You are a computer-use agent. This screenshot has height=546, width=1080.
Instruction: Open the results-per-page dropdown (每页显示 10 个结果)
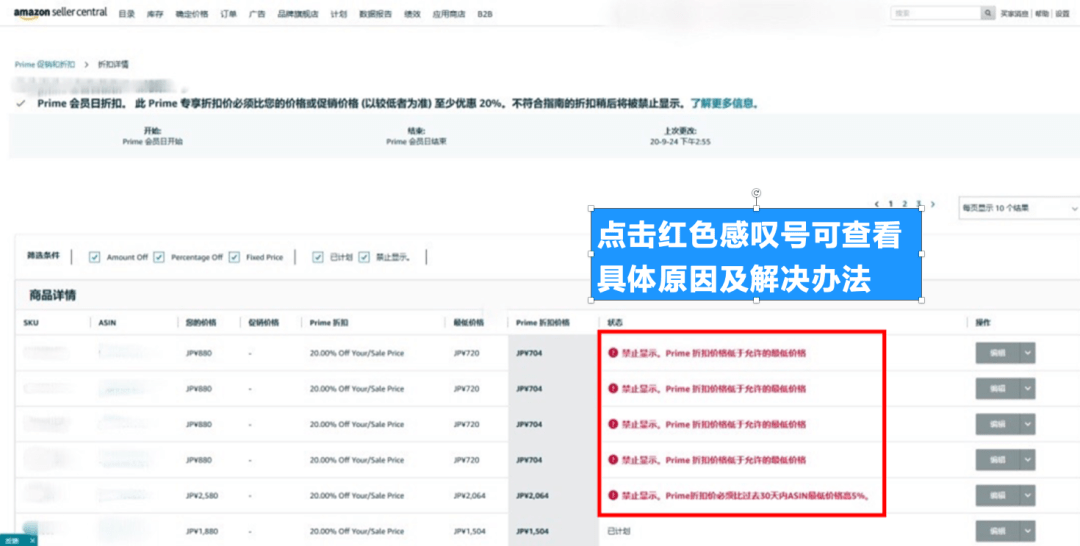tap(1019, 208)
